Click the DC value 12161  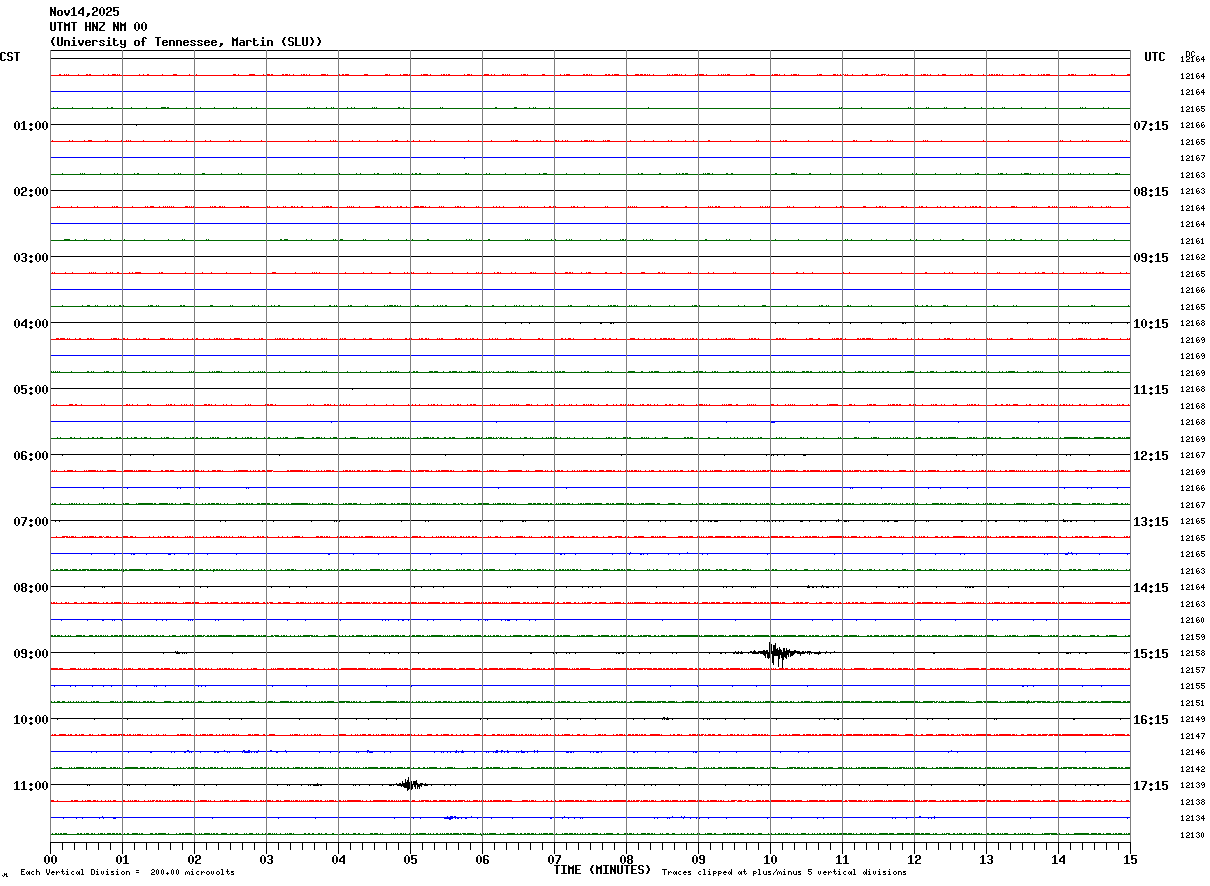click(1192, 241)
